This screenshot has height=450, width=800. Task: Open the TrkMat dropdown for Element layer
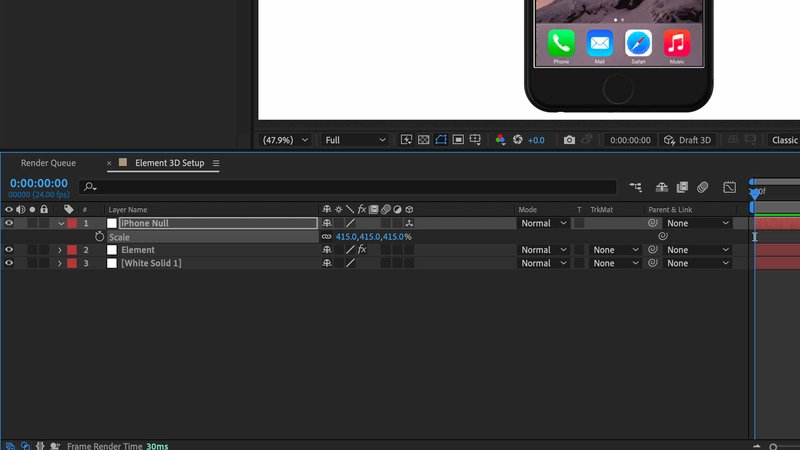click(x=615, y=250)
